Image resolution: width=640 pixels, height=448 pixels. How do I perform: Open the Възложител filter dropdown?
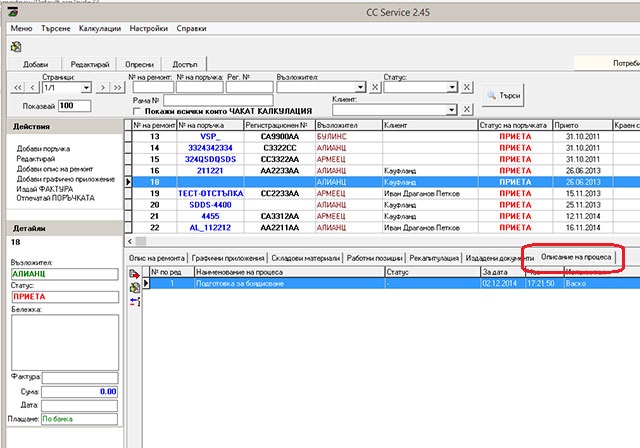coord(360,87)
